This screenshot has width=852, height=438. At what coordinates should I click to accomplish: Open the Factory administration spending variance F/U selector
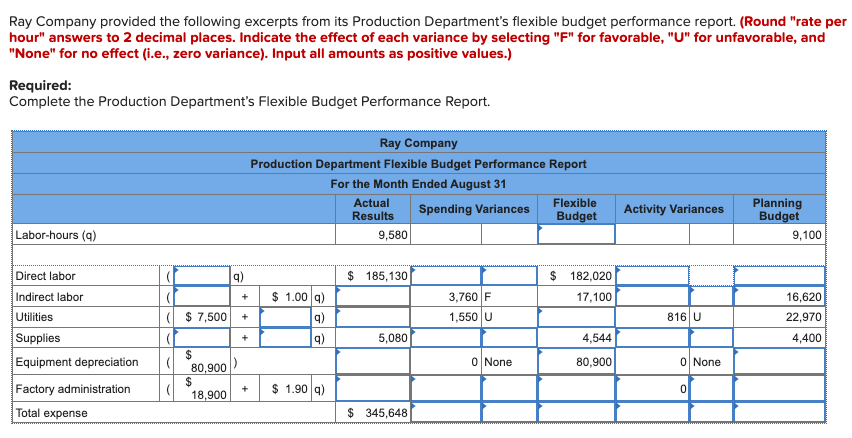point(509,389)
